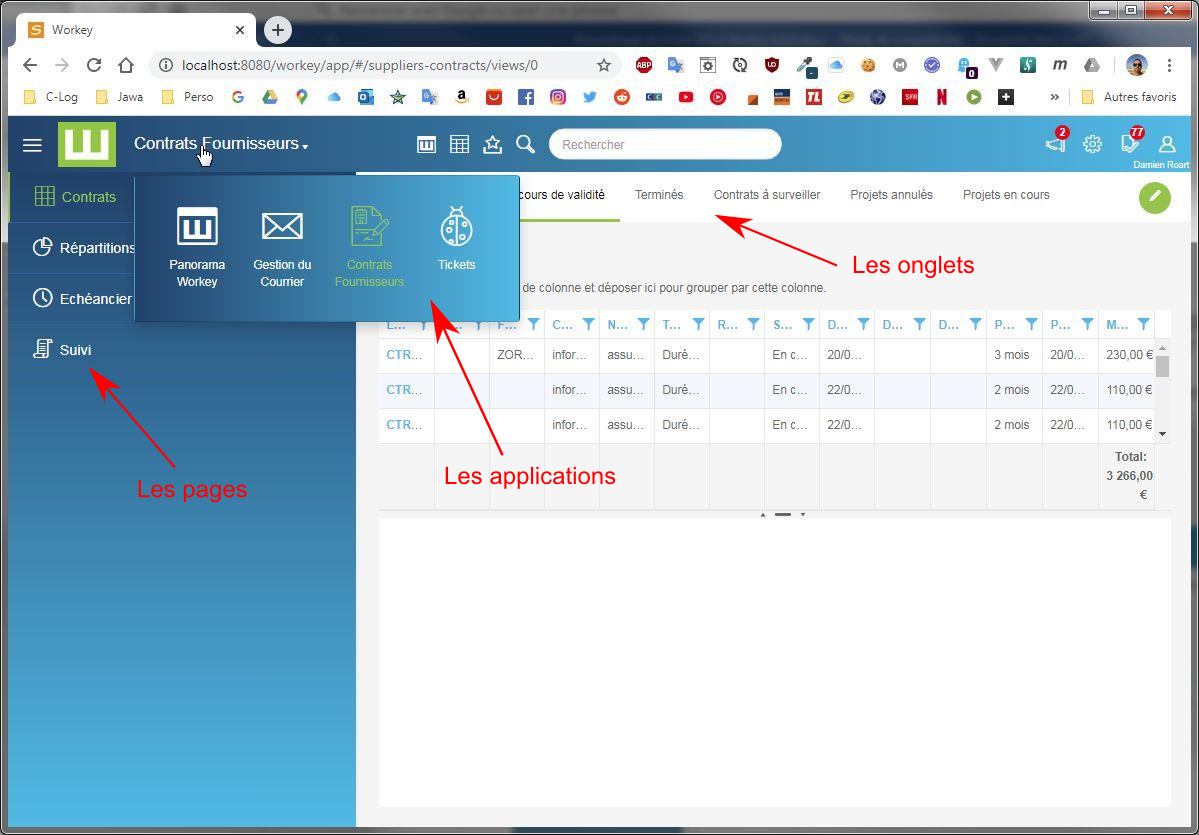Open the Panorama Workey application

[x=197, y=245]
